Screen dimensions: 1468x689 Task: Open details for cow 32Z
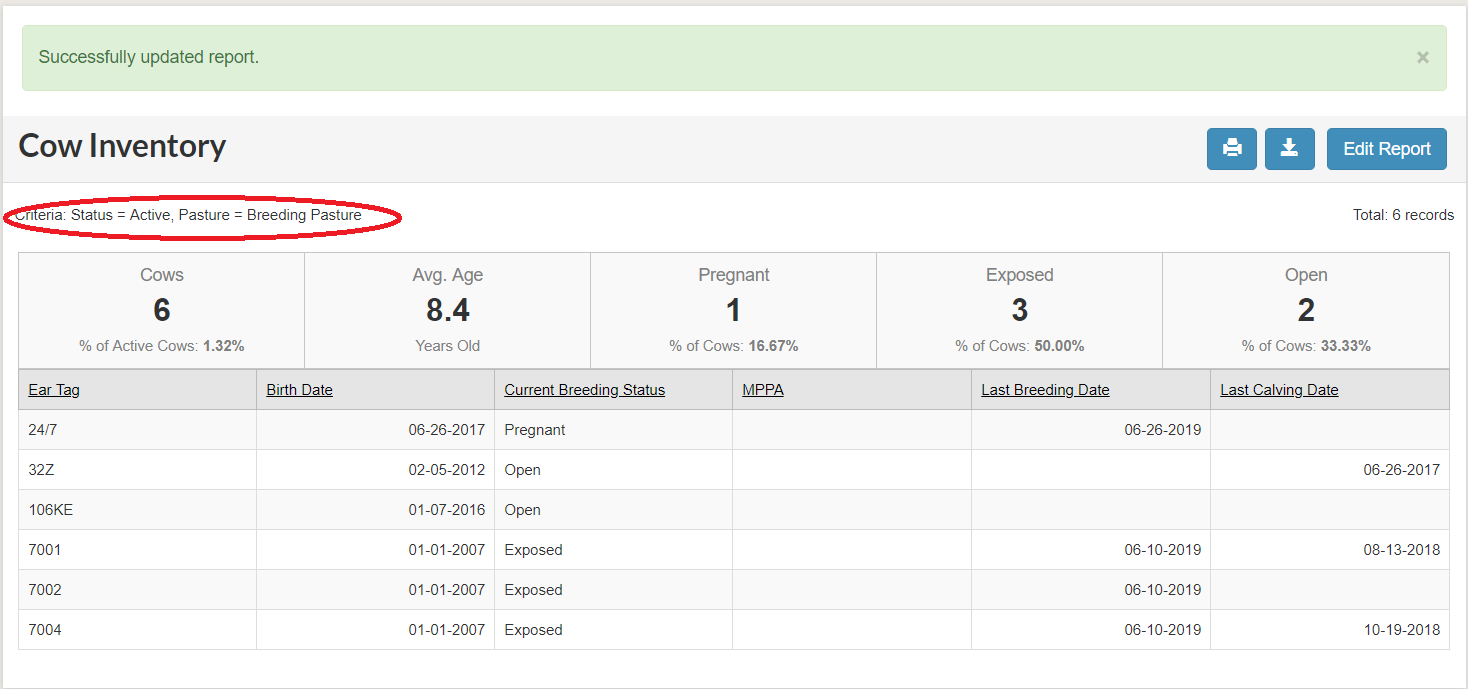(x=38, y=469)
